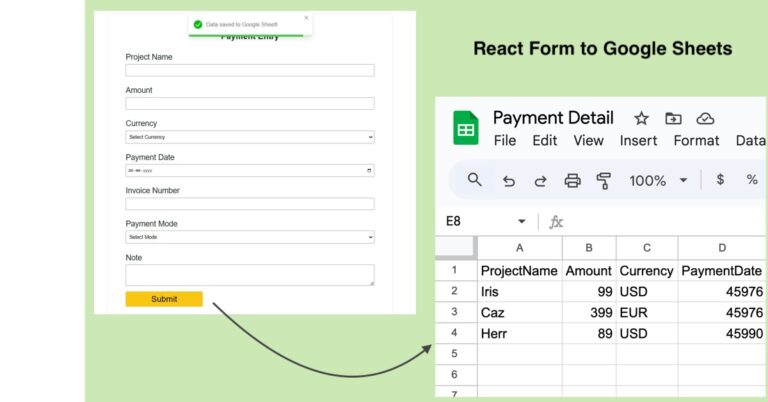
Task: Check the cloud save status icon
Action: click(x=705, y=118)
